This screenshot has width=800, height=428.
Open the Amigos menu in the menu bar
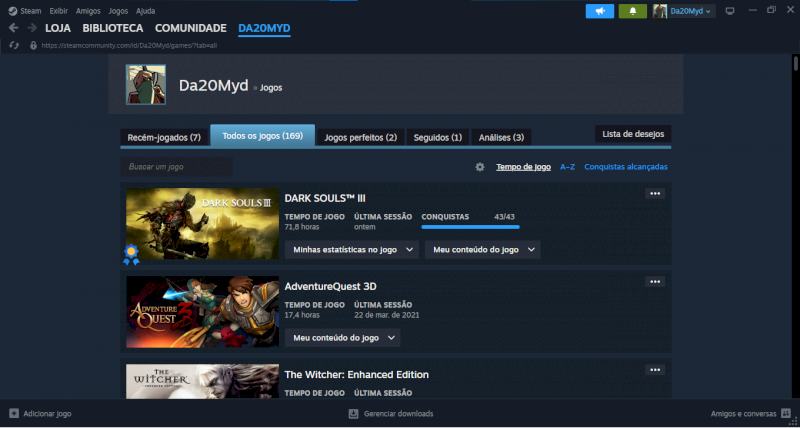88,10
